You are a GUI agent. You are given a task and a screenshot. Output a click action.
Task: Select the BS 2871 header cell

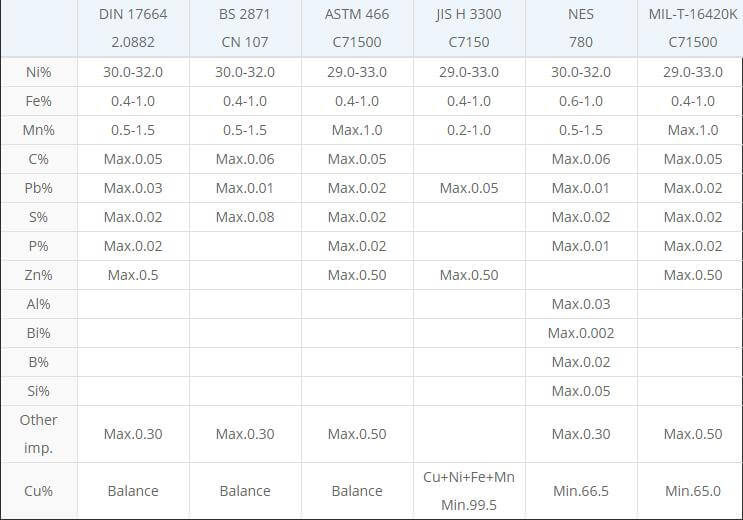pos(245,14)
